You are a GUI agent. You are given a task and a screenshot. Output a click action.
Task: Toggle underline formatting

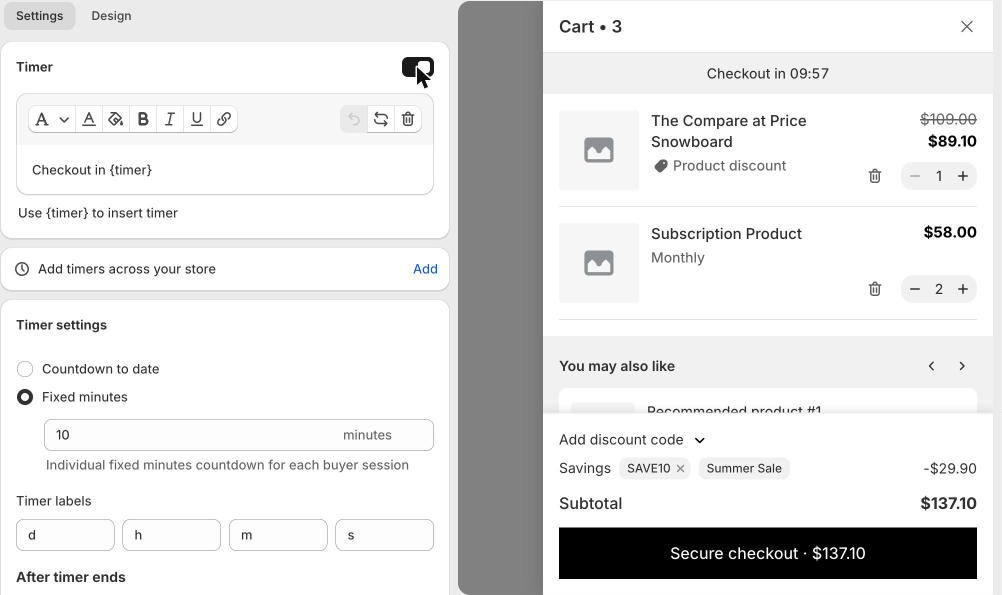coord(196,120)
